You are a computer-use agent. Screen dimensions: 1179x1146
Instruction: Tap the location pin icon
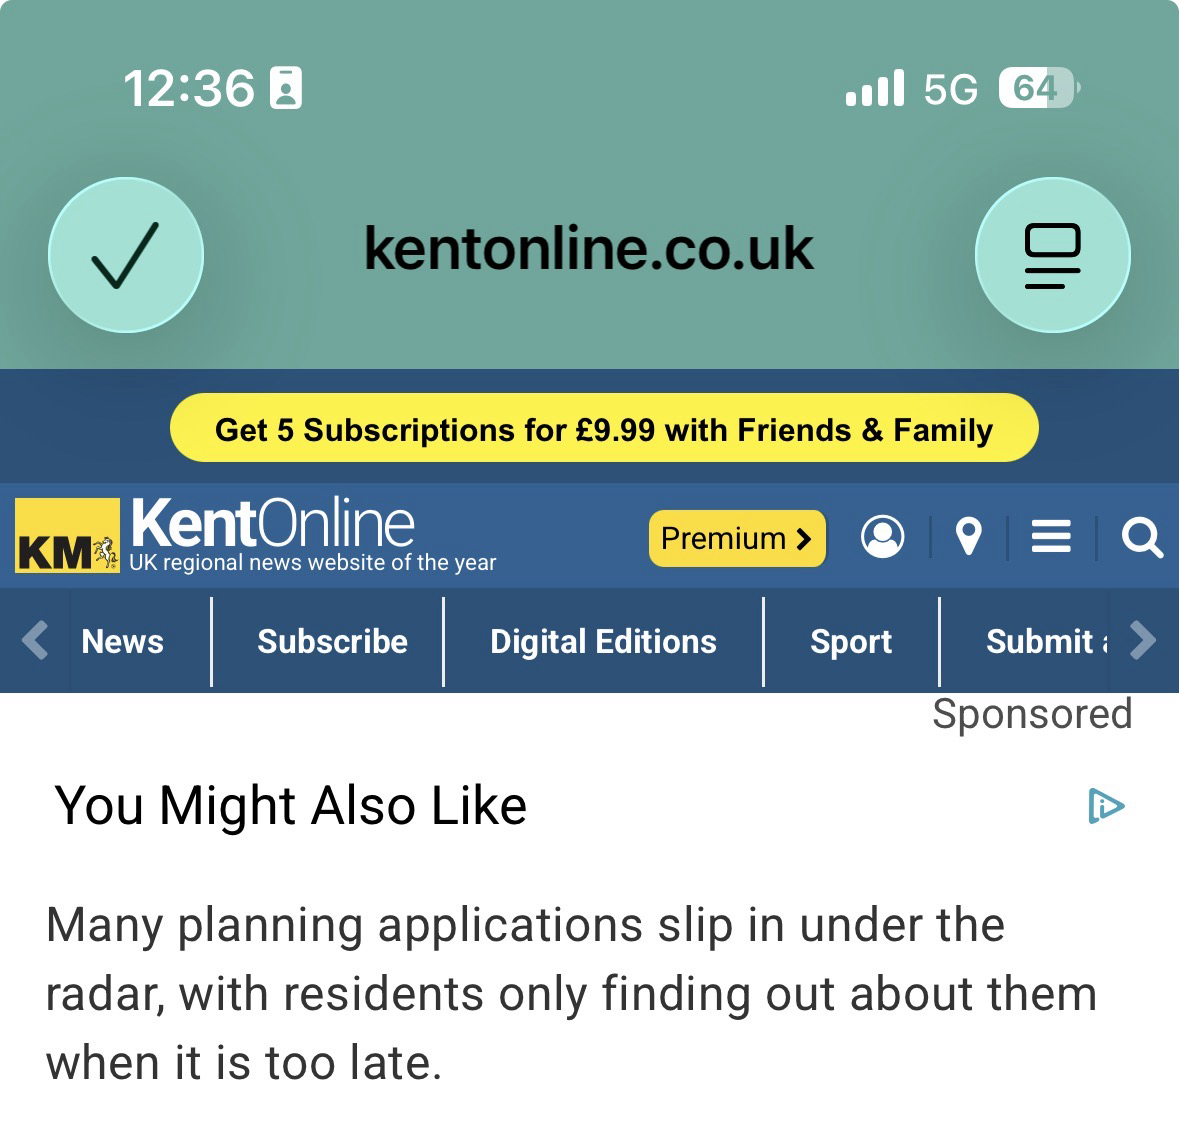click(x=967, y=537)
